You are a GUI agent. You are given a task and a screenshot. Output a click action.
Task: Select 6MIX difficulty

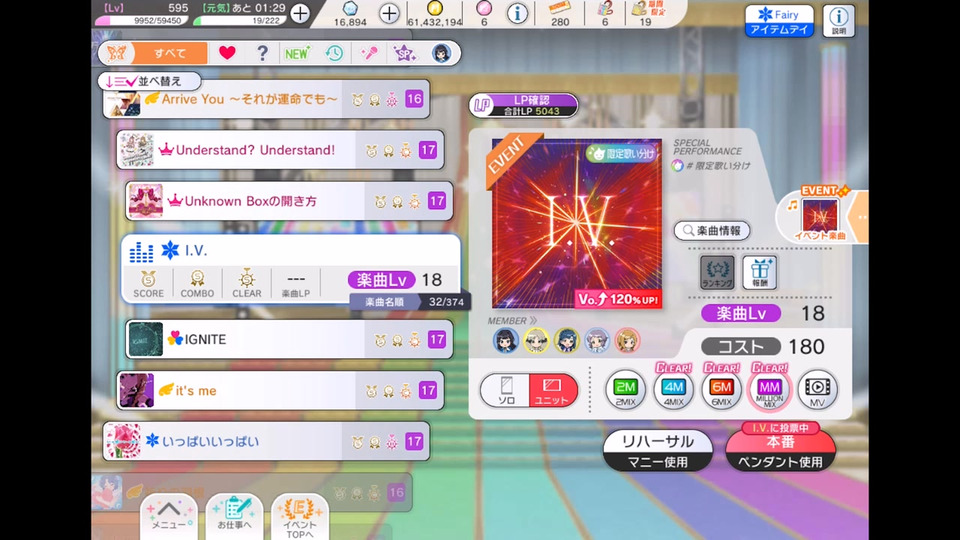click(x=721, y=389)
